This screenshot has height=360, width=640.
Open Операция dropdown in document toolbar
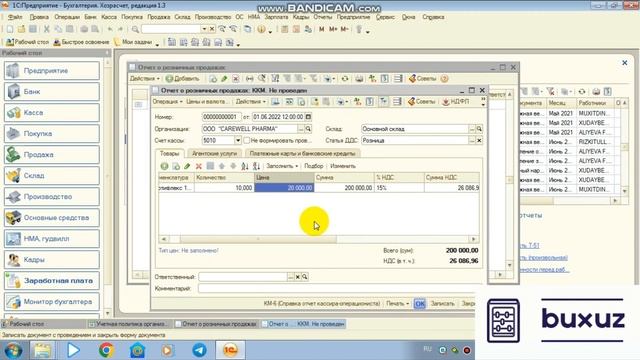click(x=167, y=102)
